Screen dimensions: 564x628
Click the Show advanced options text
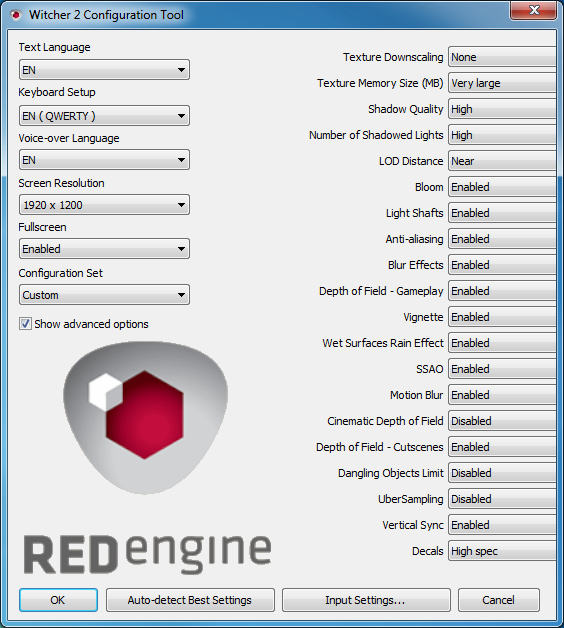click(x=91, y=324)
